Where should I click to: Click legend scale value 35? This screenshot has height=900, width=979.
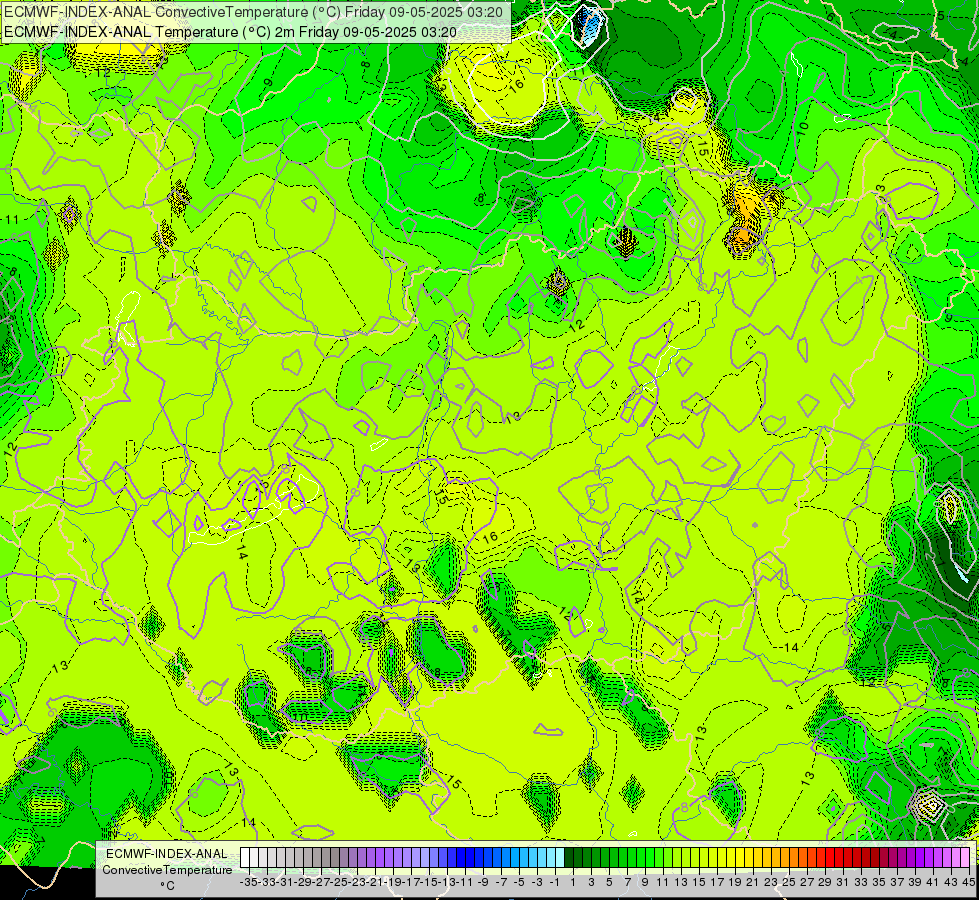(x=879, y=882)
